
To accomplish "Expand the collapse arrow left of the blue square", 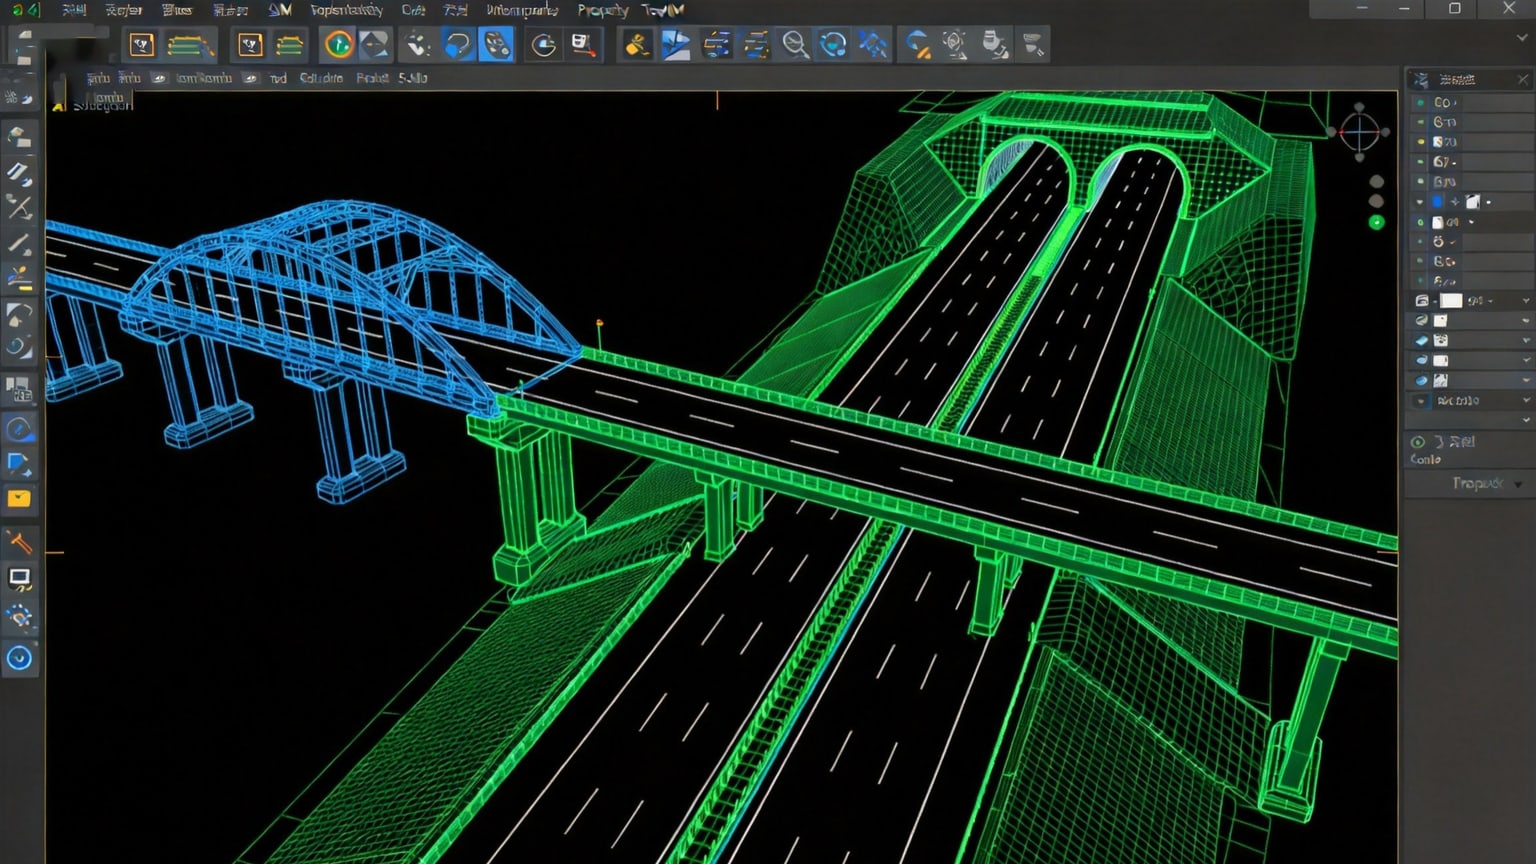I will click(x=1420, y=202).
